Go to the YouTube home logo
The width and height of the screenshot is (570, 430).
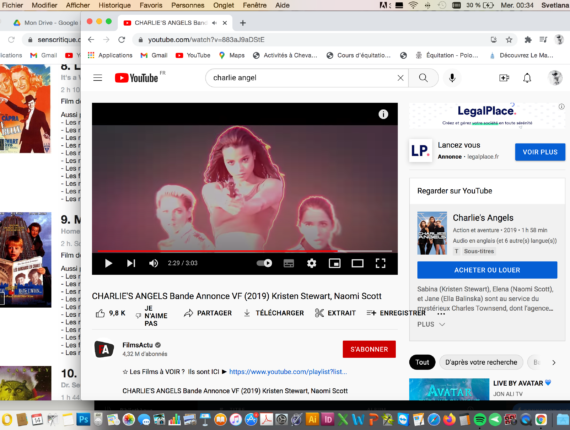[x=137, y=78]
